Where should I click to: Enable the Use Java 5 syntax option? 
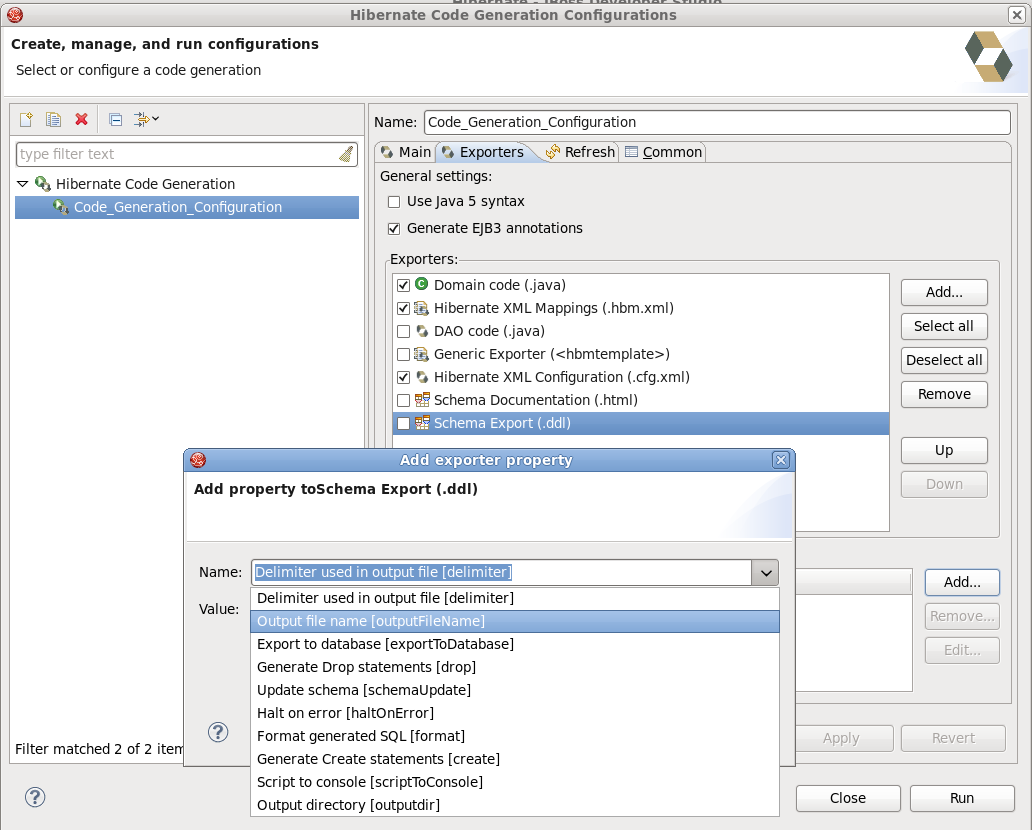pyautogui.click(x=394, y=201)
